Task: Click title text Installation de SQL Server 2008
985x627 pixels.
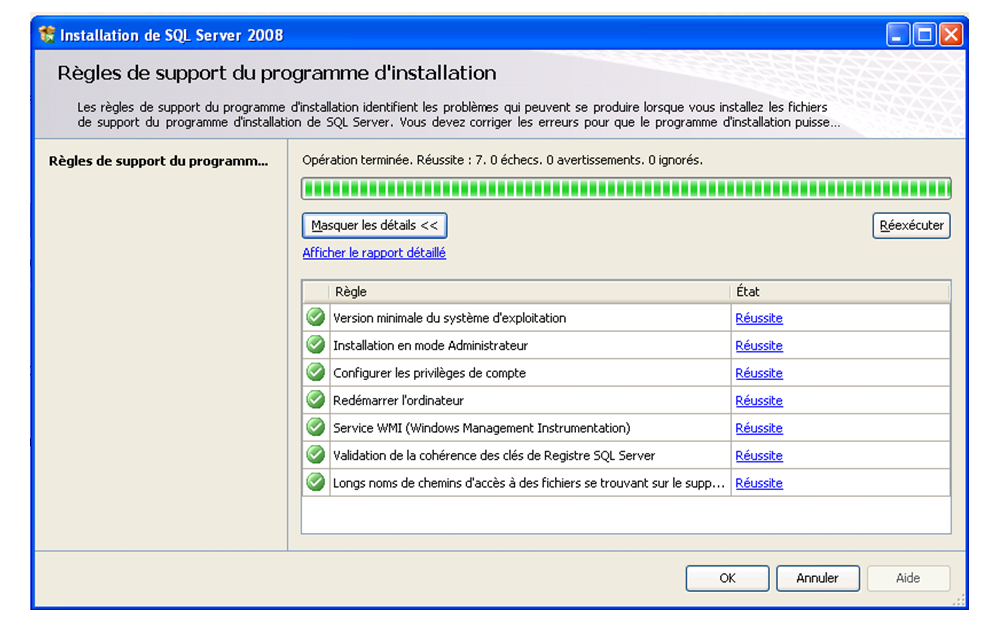Action: pyautogui.click(x=171, y=35)
